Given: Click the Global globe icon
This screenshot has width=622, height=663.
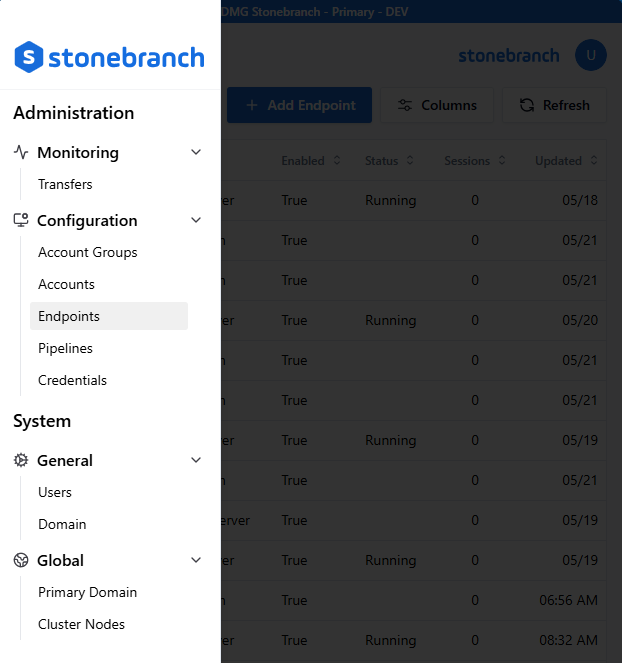Looking at the screenshot, I should click(x=21, y=561).
